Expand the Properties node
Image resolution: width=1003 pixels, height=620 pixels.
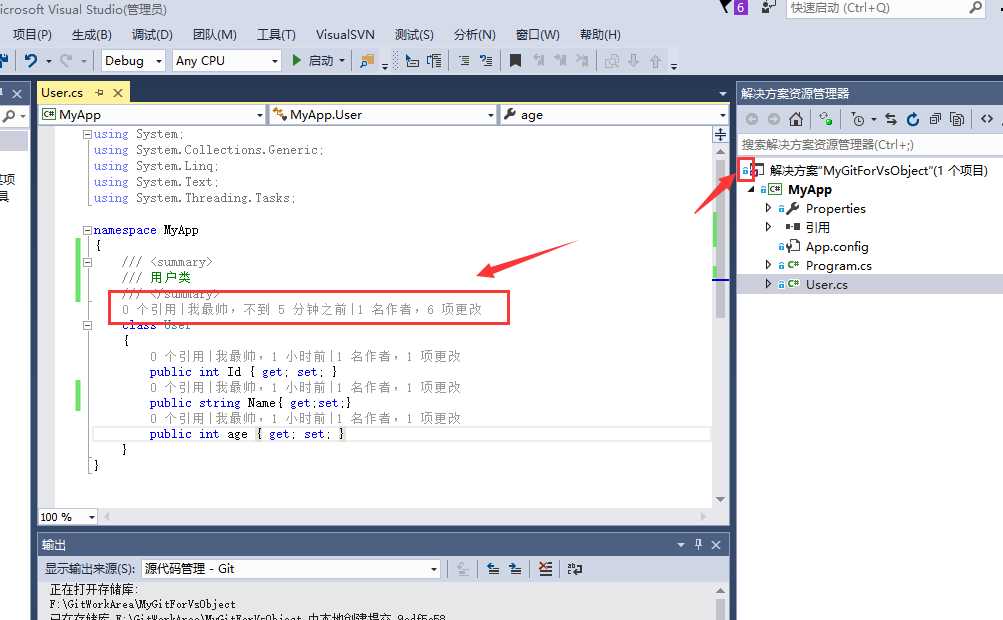(x=768, y=208)
